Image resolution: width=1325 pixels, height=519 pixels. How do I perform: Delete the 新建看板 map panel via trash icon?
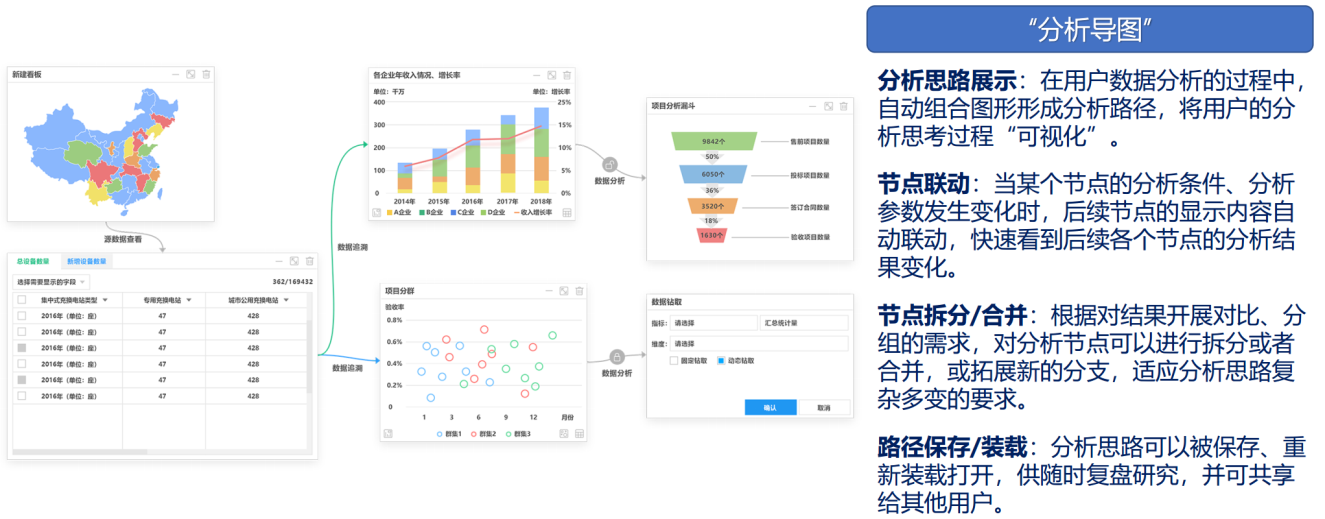[x=206, y=75]
